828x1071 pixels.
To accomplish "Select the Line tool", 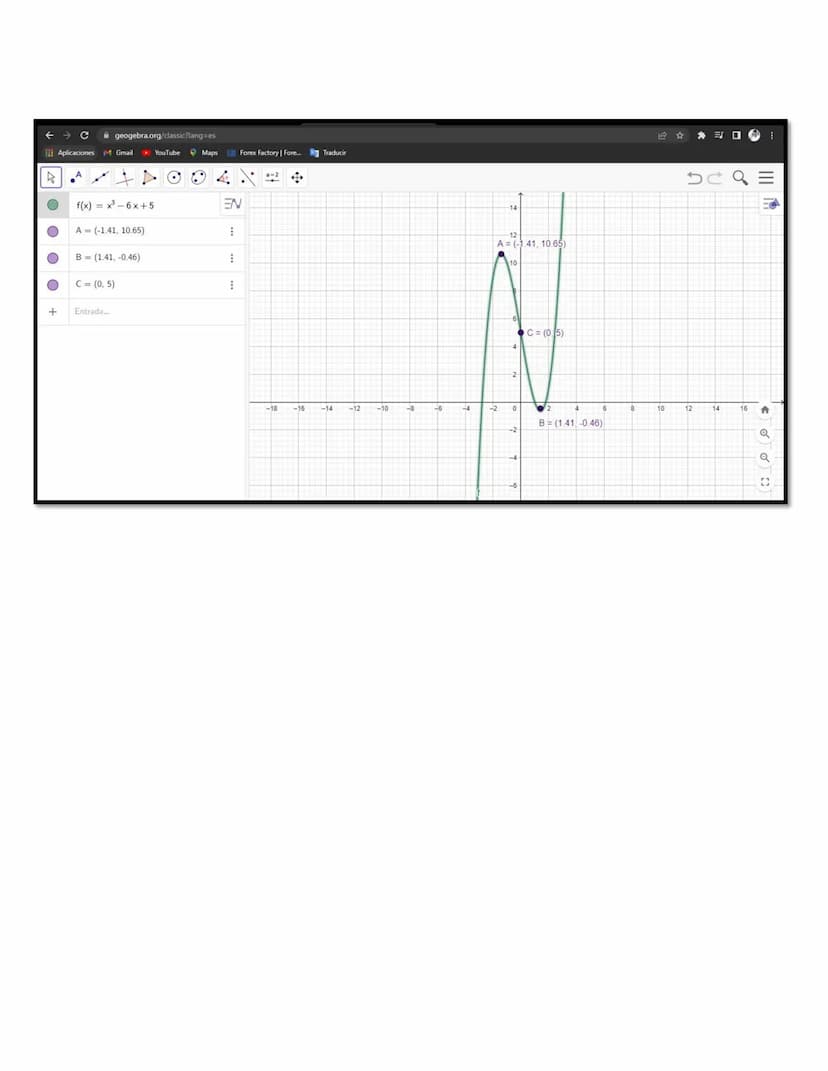I will 100,178.
